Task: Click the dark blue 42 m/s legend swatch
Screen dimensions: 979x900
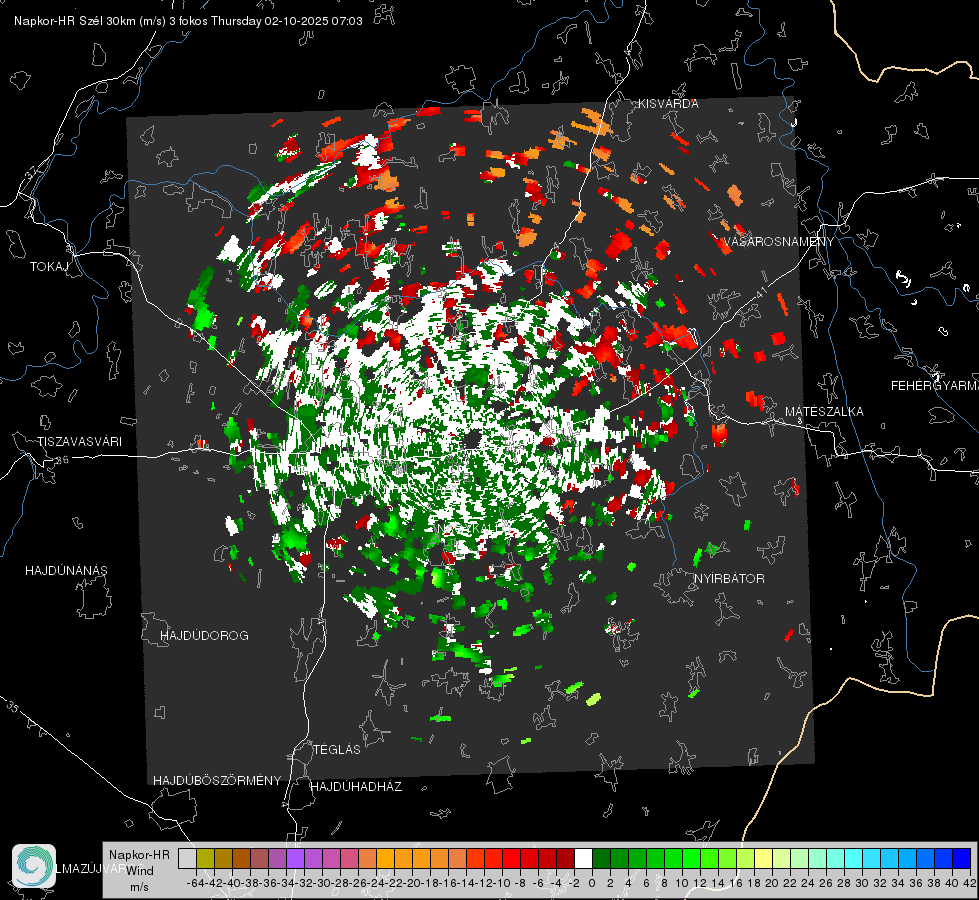Action: coord(962,858)
